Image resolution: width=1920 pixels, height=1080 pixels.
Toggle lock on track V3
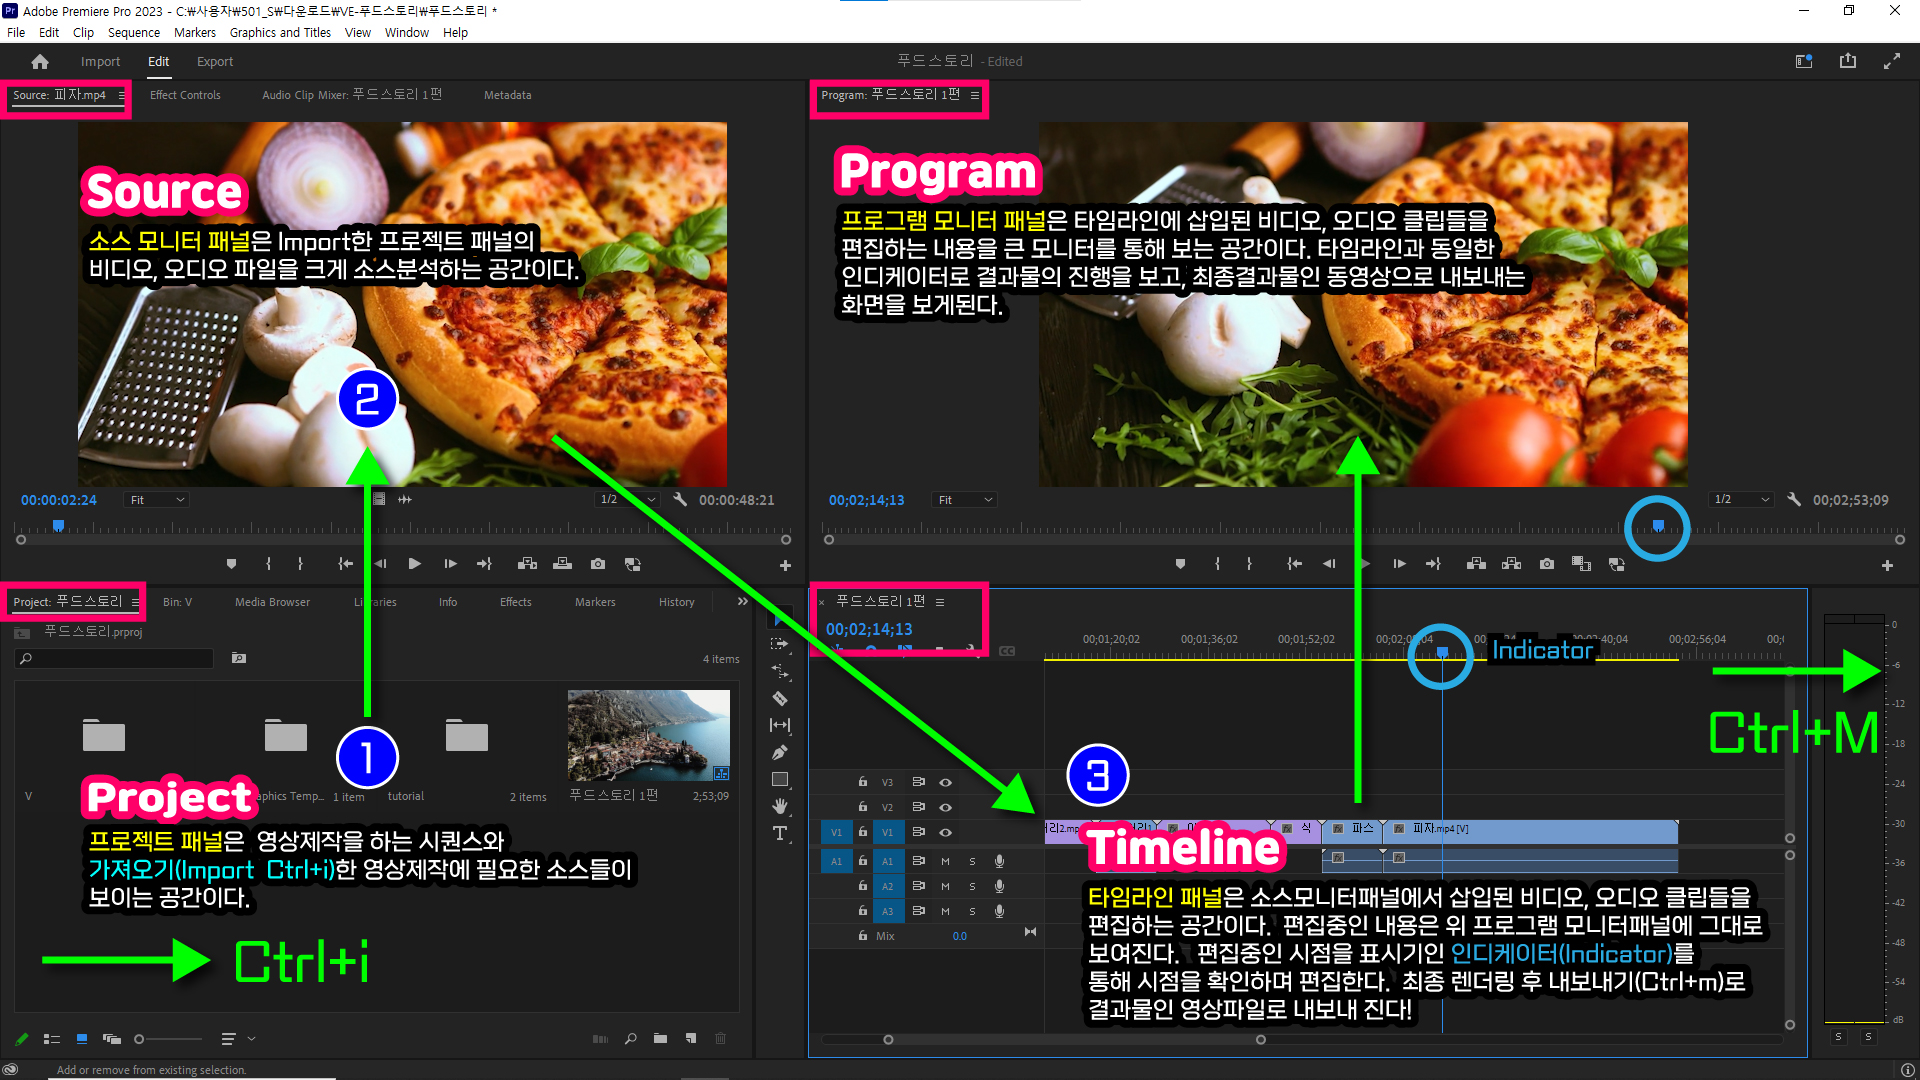point(862,782)
